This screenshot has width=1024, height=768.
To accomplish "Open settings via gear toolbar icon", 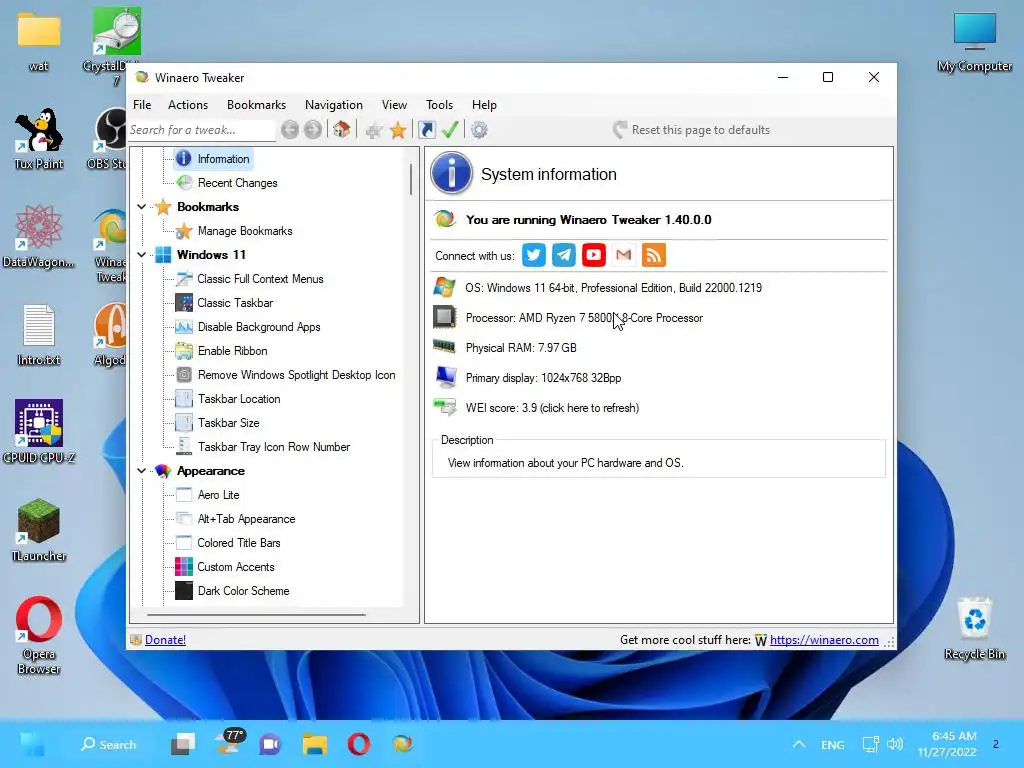I will pos(479,130).
